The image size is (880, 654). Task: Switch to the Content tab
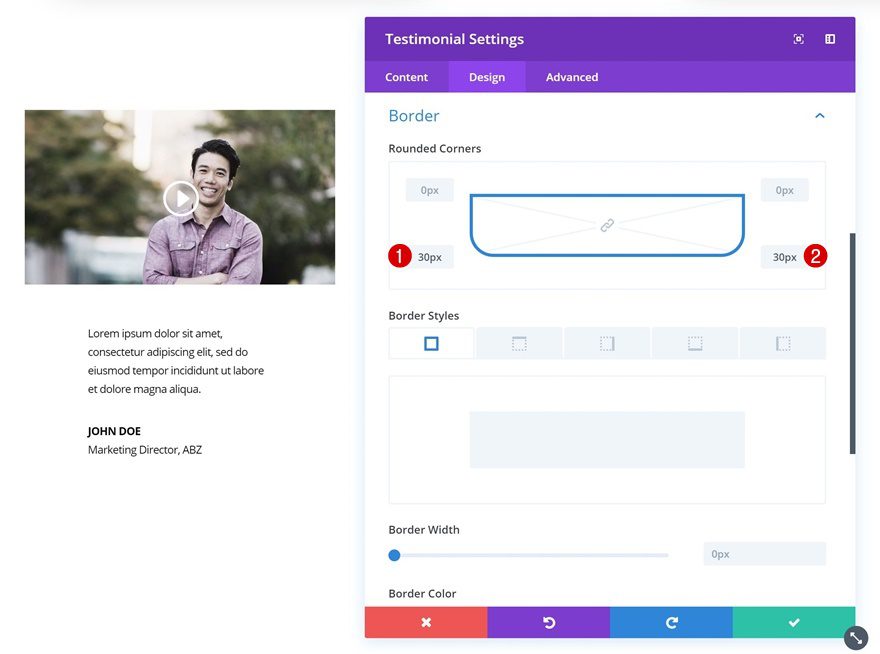click(x=406, y=76)
